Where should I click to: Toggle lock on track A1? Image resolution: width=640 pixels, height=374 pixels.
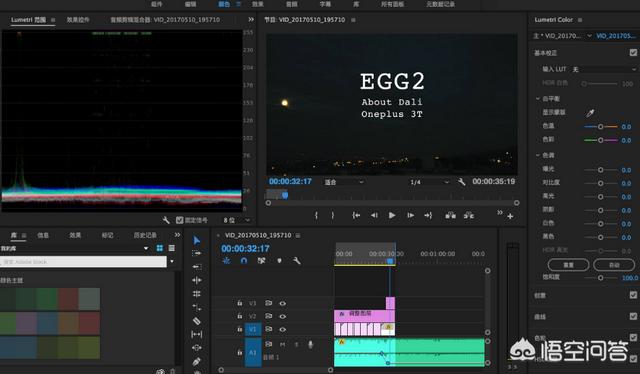click(x=240, y=352)
